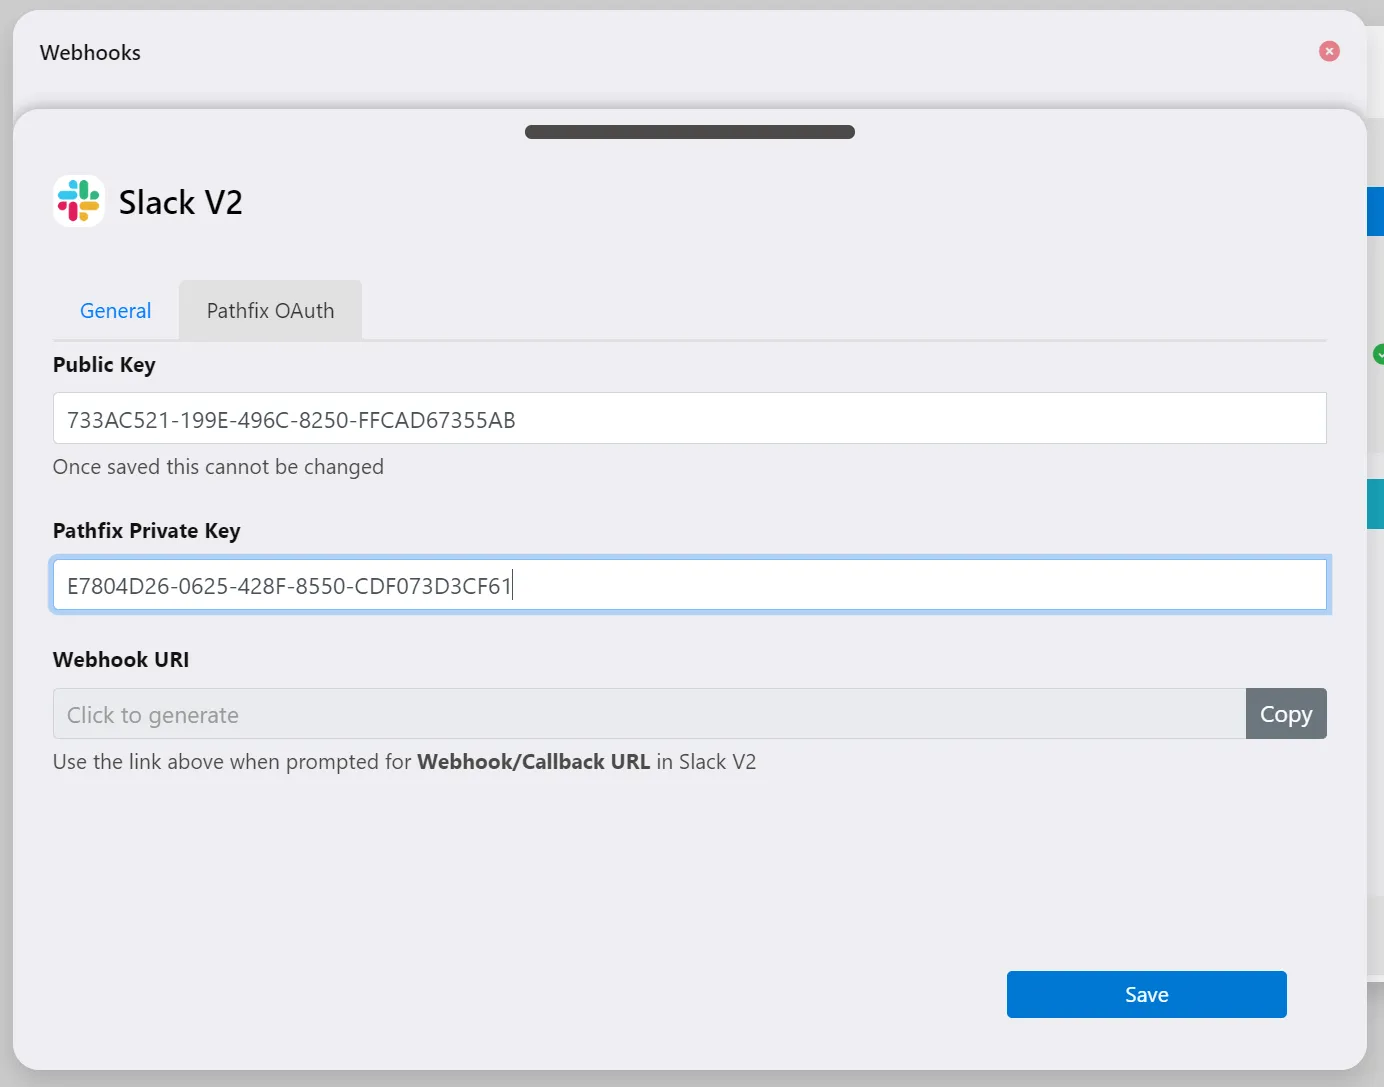This screenshot has width=1384, height=1087.
Task: Click into the Pathfix Private Key field
Action: [x=690, y=584]
